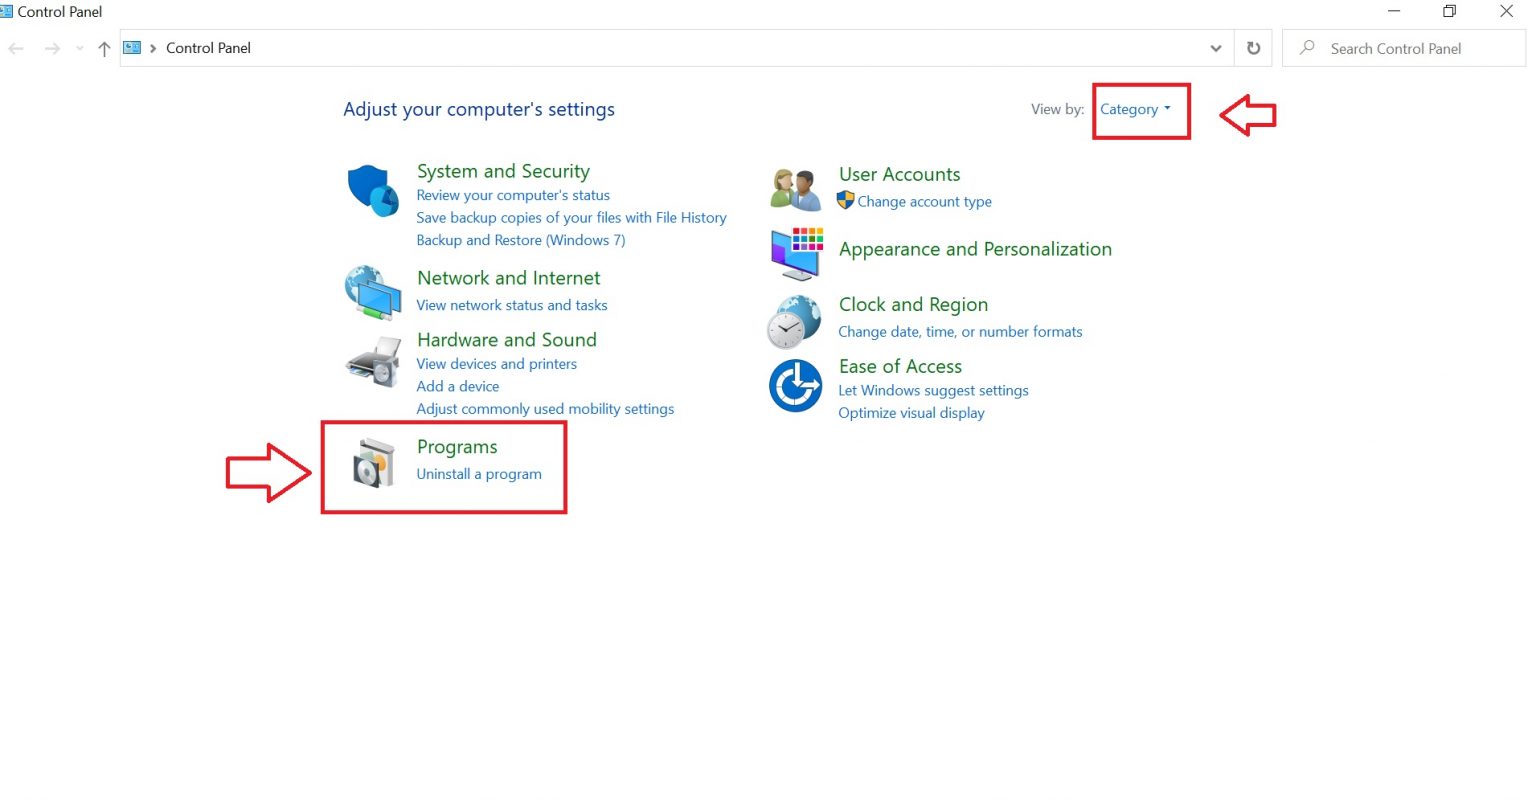The width and height of the screenshot is (1536, 806).
Task: Expand the address bar history dropdown
Action: (1215, 48)
